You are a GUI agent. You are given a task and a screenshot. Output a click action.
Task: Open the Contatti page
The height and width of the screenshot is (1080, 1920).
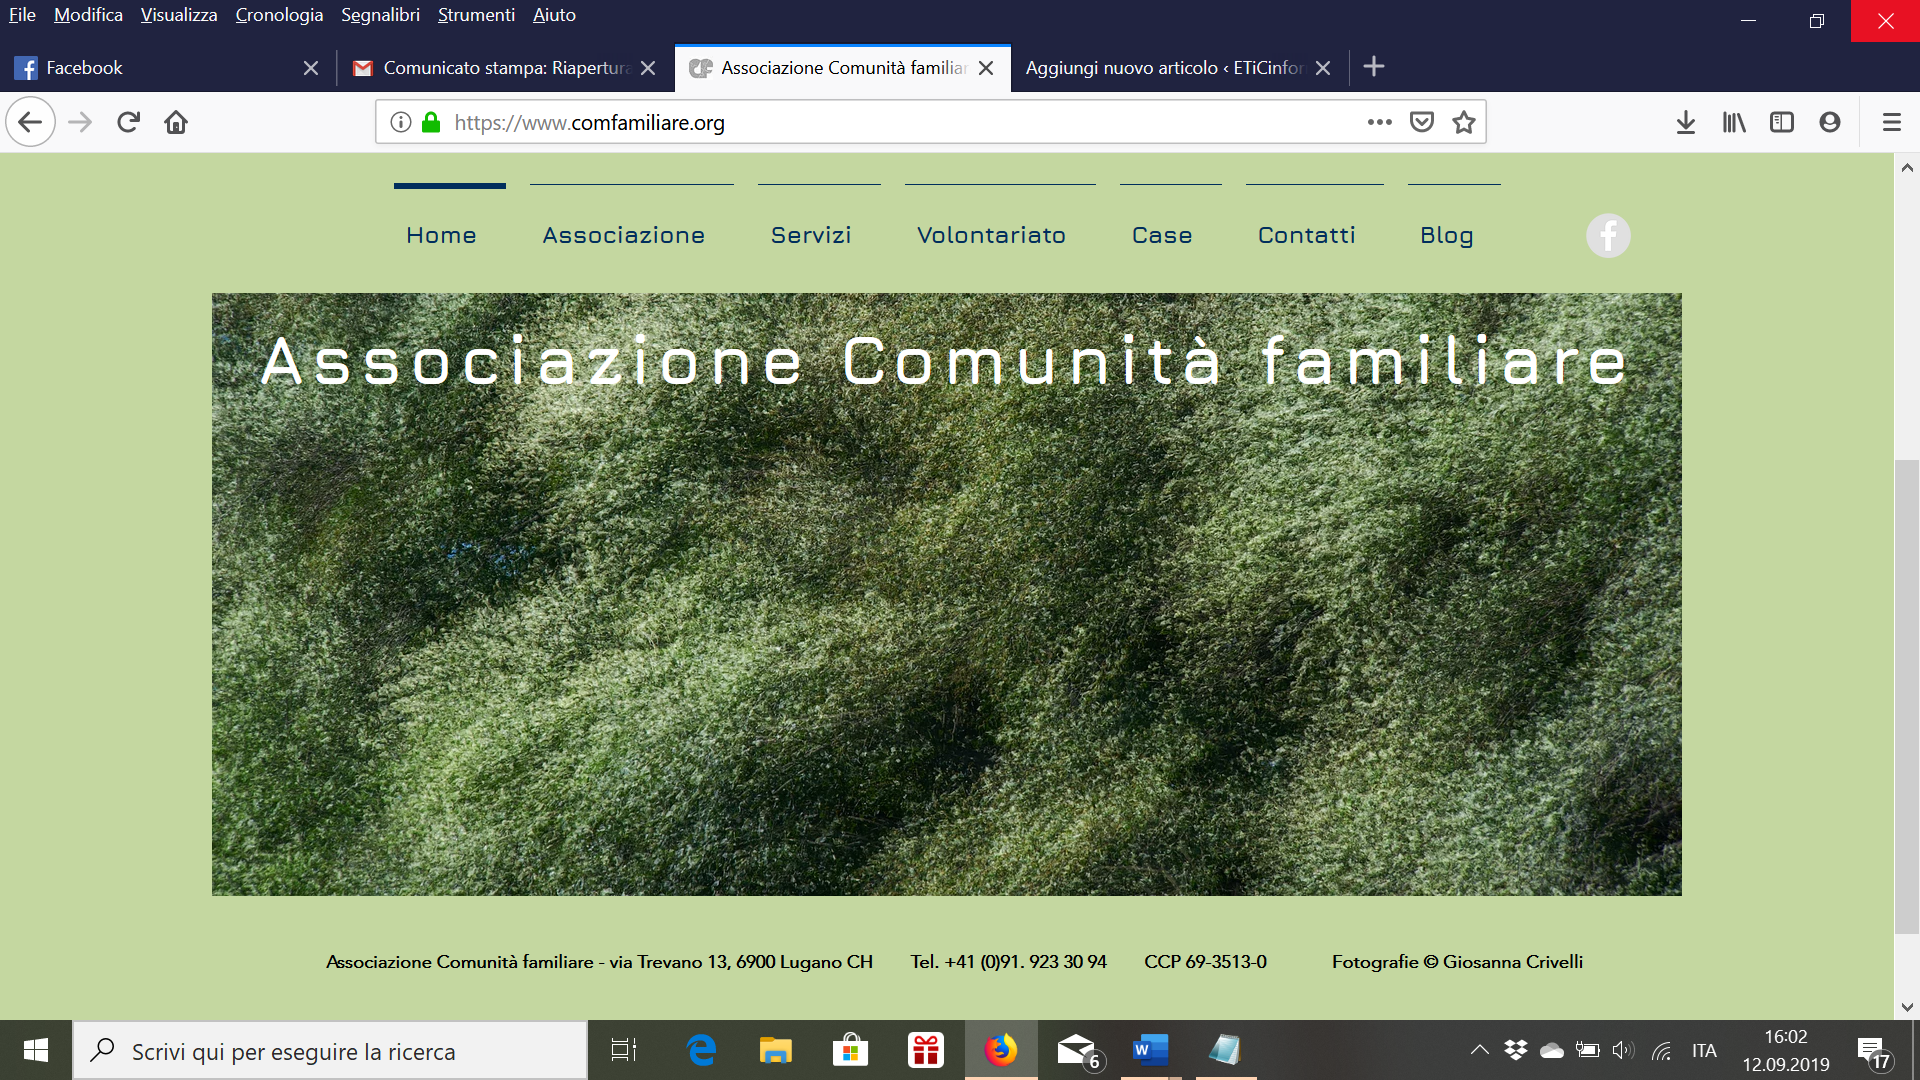pyautogui.click(x=1306, y=235)
